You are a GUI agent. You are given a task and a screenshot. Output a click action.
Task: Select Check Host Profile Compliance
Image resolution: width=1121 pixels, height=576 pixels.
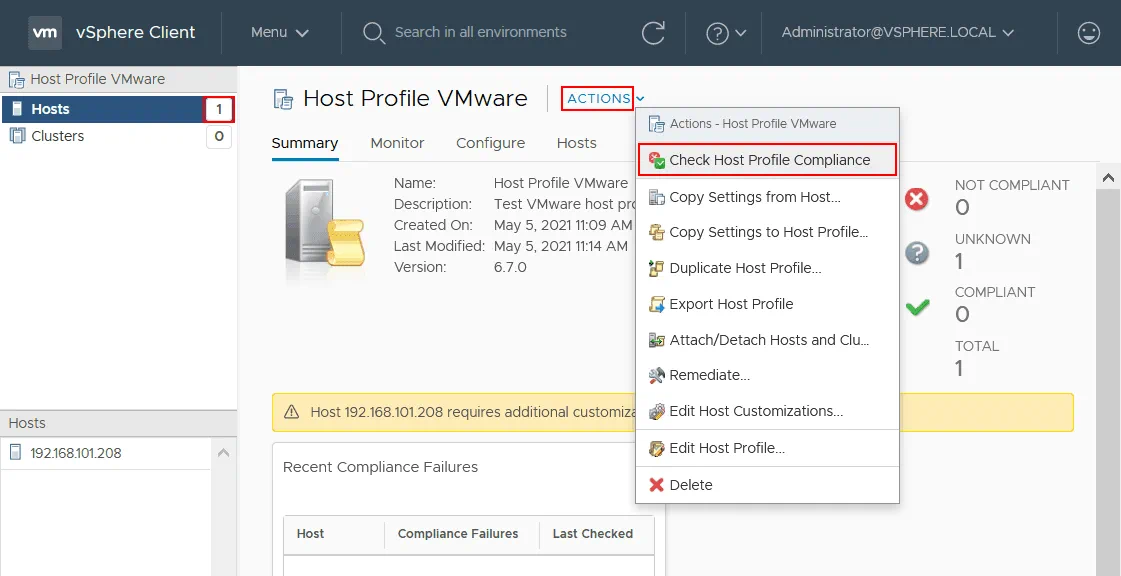click(x=769, y=160)
